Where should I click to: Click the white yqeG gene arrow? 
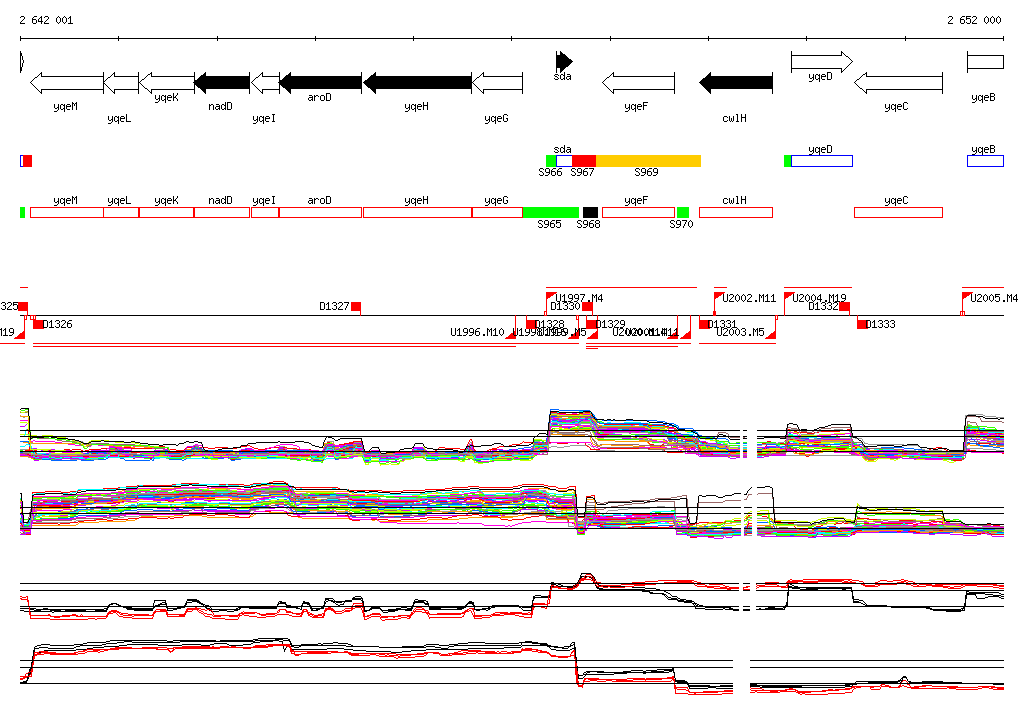click(x=498, y=83)
